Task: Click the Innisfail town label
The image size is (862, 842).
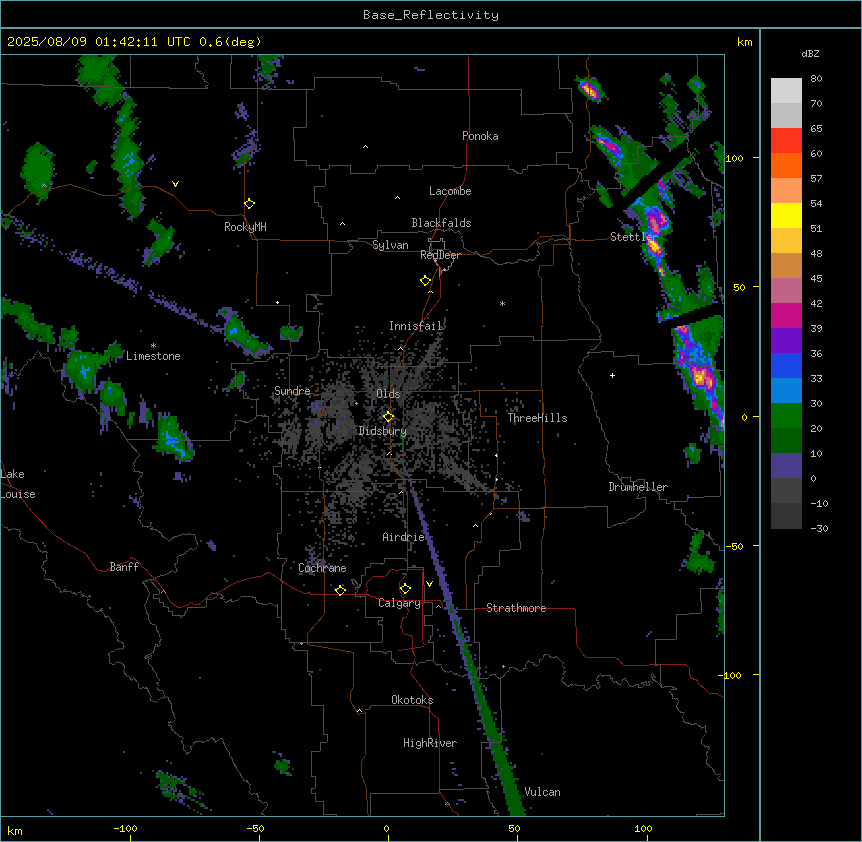Action: (x=416, y=326)
